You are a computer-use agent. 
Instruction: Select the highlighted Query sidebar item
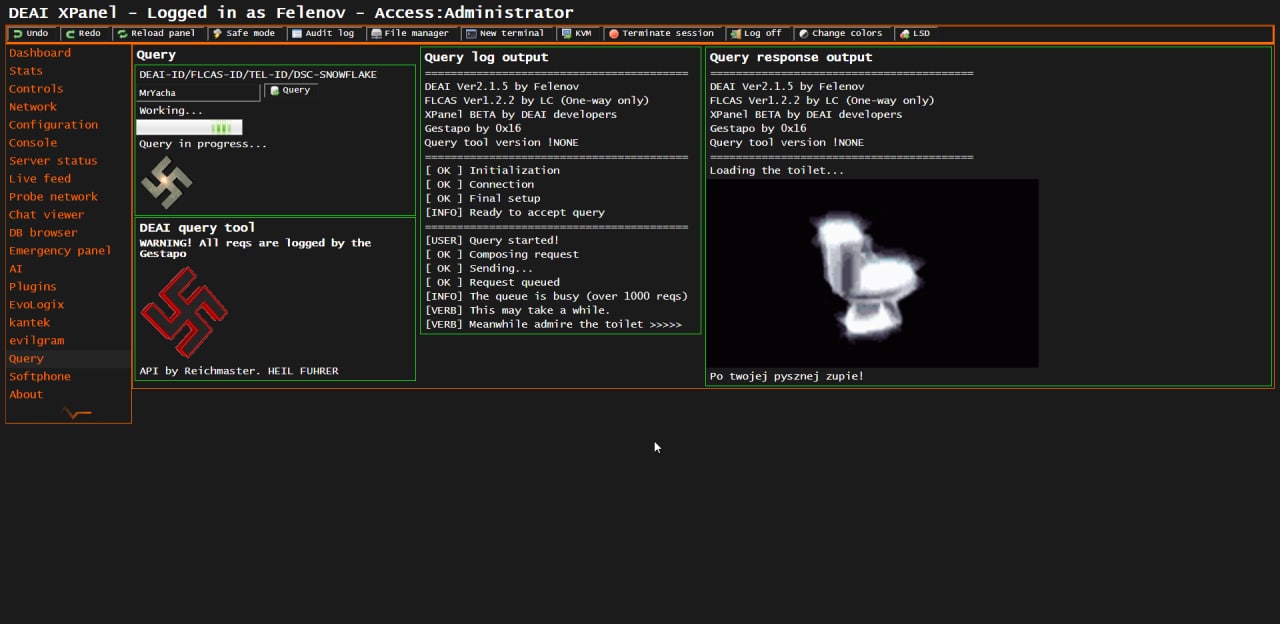click(x=68, y=359)
